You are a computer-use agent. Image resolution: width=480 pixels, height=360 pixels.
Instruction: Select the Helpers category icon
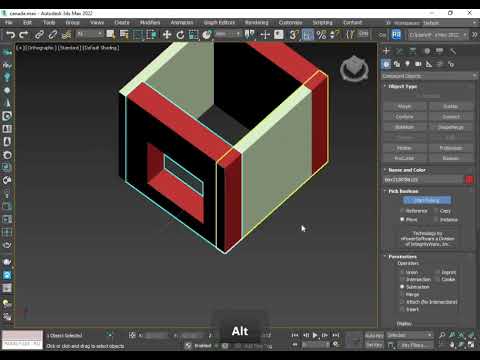coord(429,64)
